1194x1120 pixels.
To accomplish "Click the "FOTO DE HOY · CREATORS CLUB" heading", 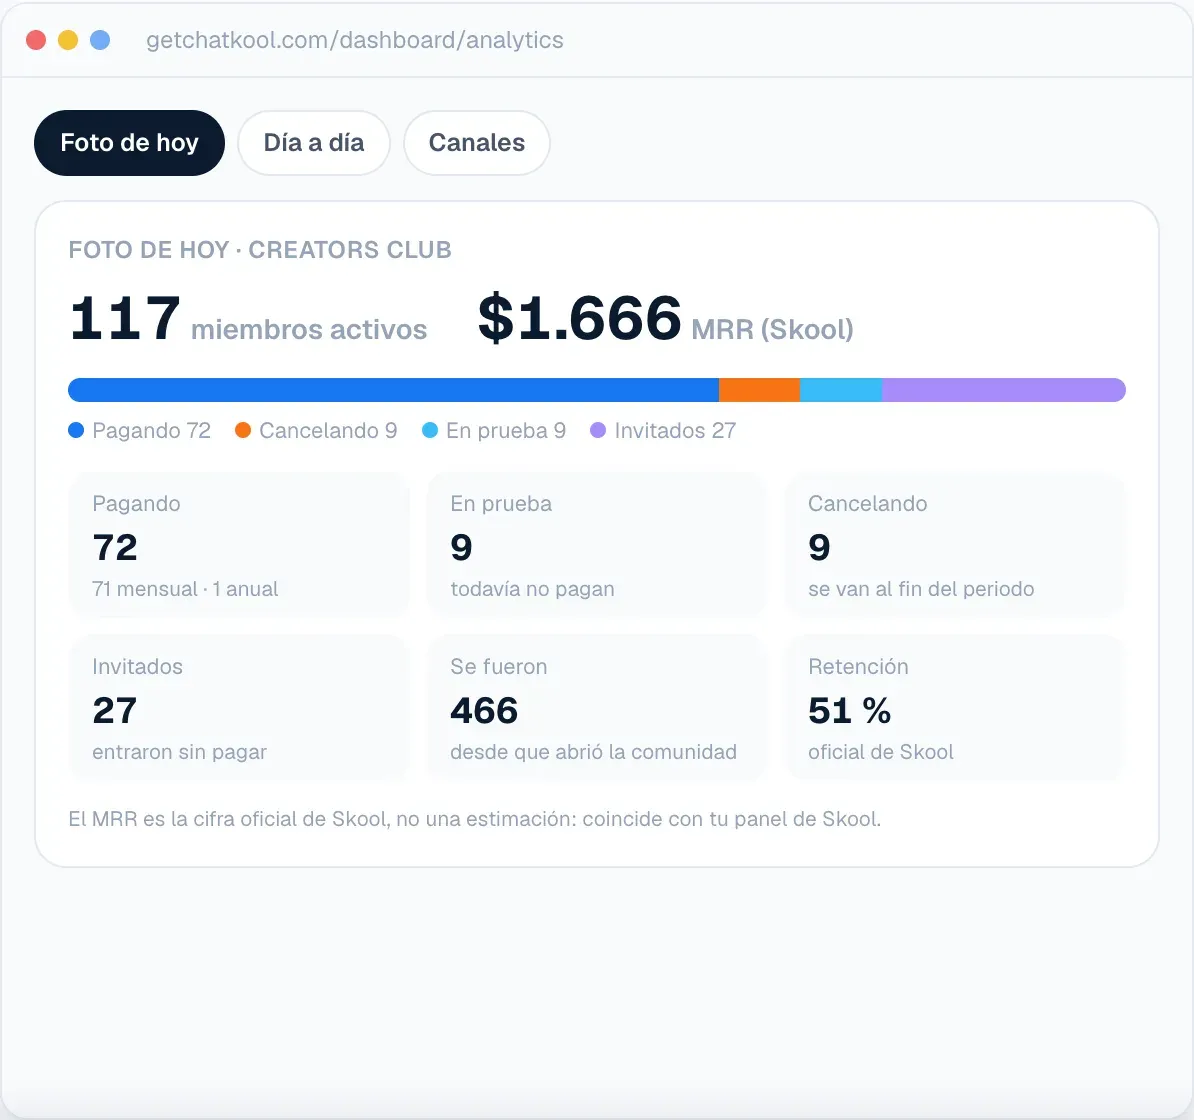I will tap(260, 250).
